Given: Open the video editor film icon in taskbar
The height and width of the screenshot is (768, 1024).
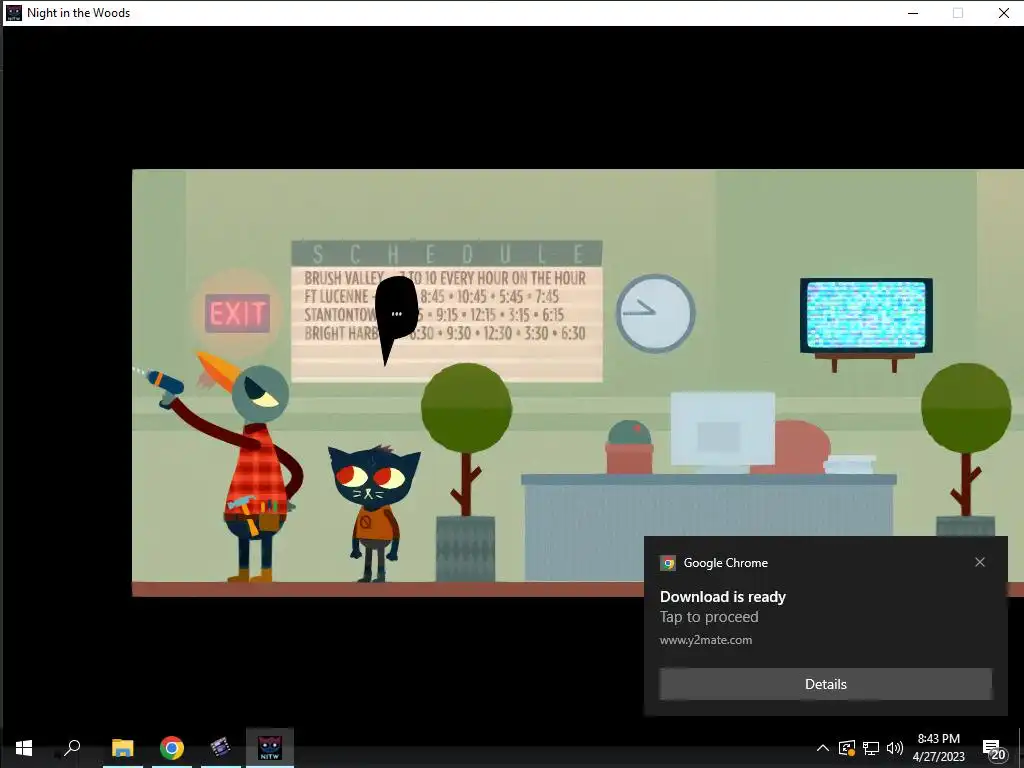Looking at the screenshot, I should [221, 748].
